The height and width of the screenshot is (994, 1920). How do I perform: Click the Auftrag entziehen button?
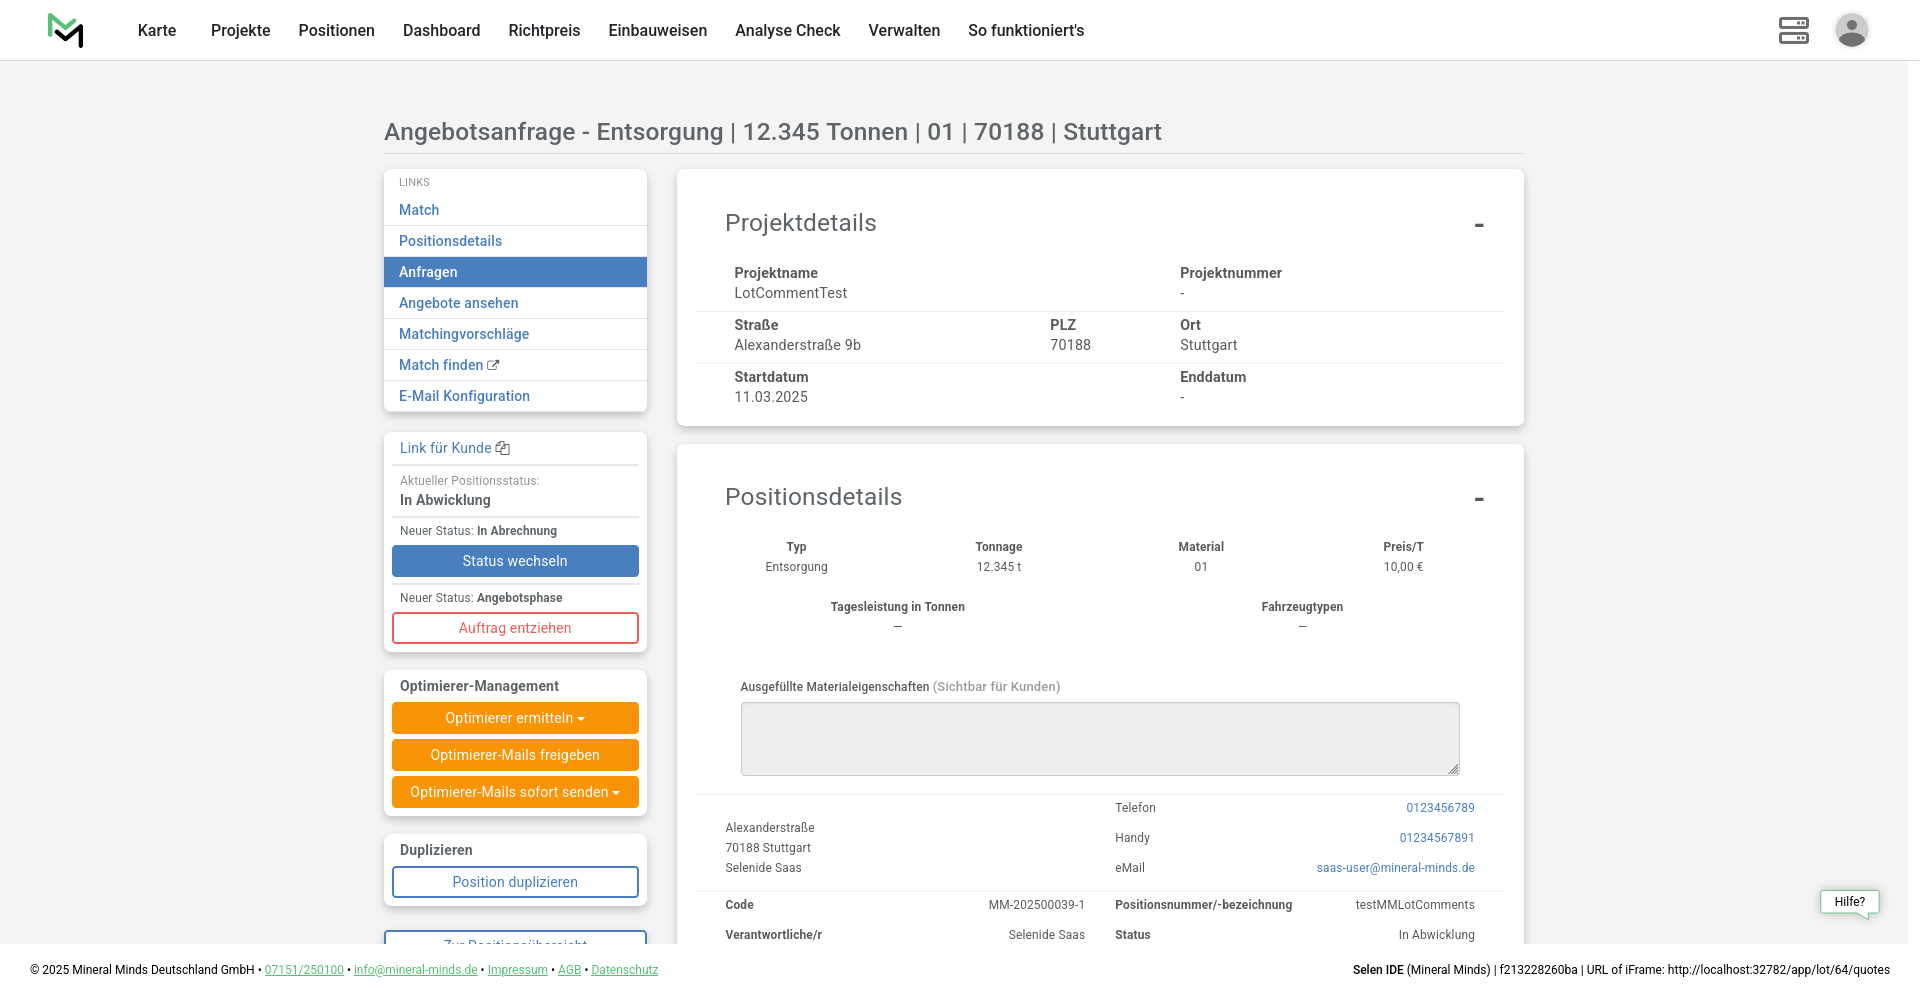tap(515, 628)
